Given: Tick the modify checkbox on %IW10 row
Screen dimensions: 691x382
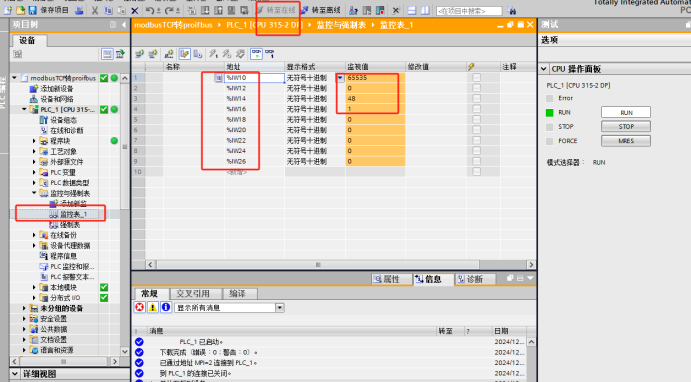Looking at the screenshot, I should [x=476, y=78].
